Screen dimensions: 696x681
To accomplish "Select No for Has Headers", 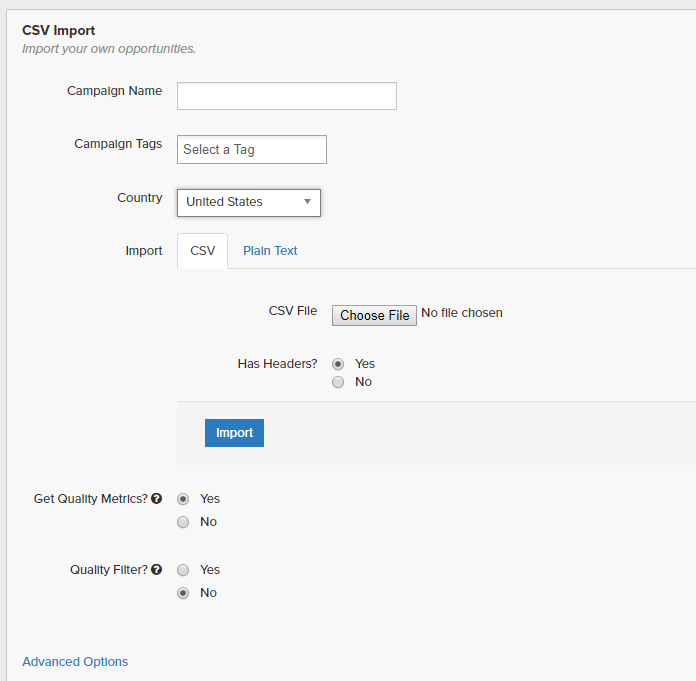I will (x=338, y=382).
